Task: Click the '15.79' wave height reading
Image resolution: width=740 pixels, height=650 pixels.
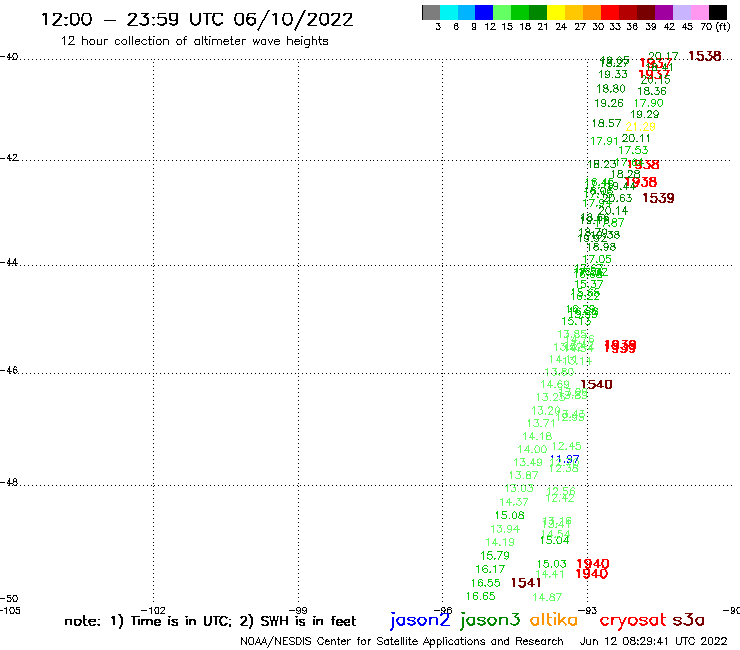Action: click(495, 556)
